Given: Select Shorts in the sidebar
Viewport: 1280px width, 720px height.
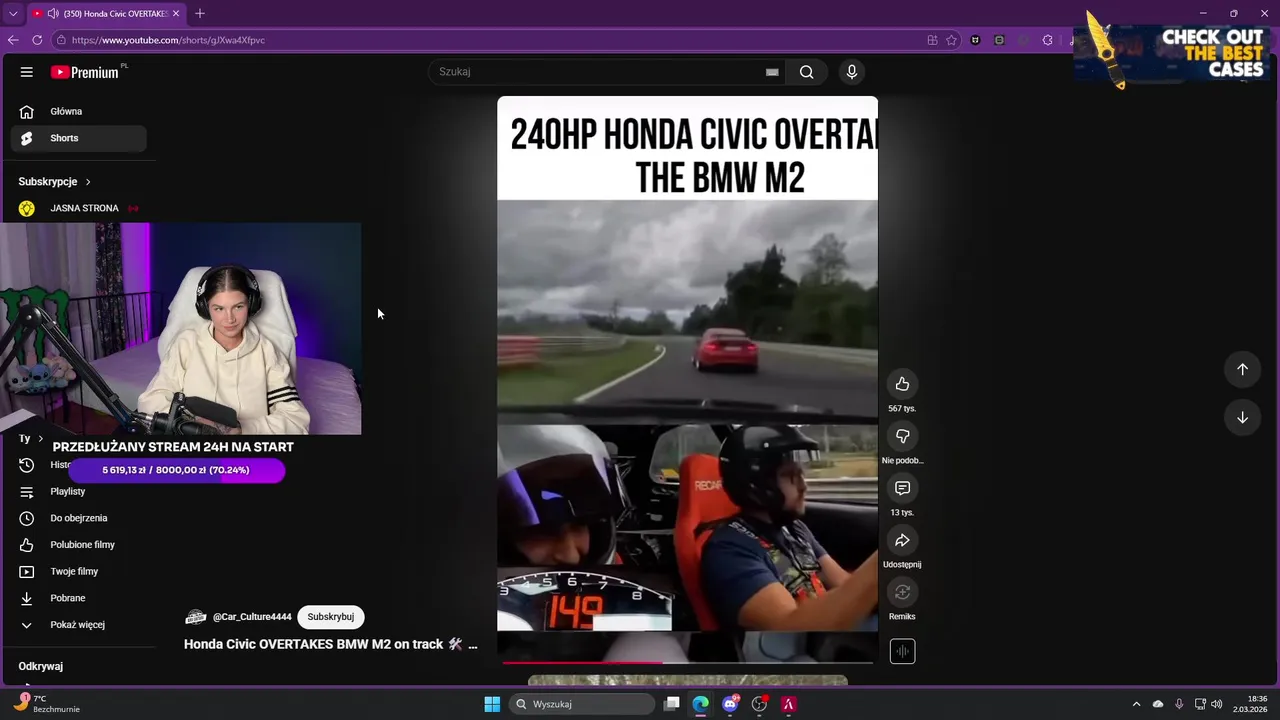Looking at the screenshot, I should coord(79,138).
